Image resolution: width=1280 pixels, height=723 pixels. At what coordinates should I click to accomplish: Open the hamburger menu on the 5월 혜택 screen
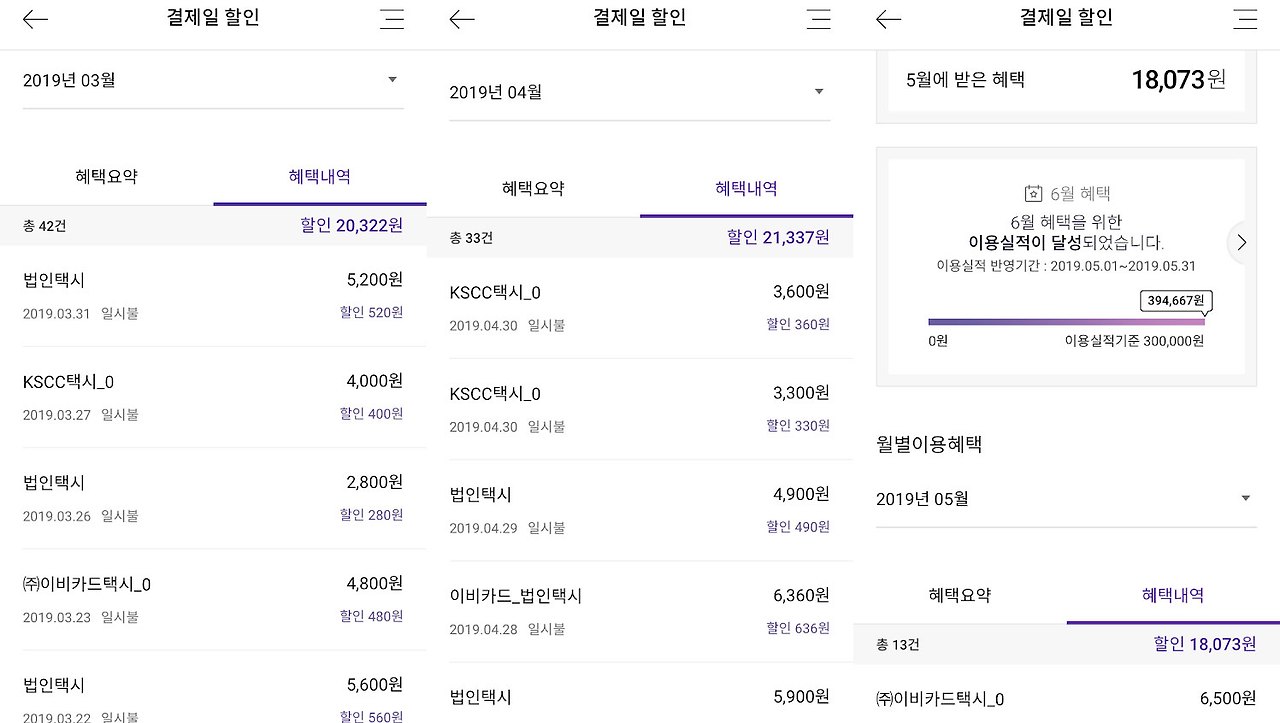tap(1246, 19)
